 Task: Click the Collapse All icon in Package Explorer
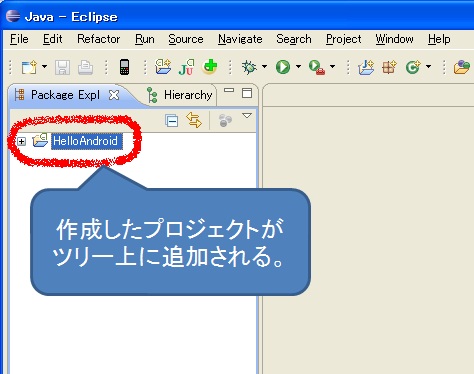(x=172, y=121)
